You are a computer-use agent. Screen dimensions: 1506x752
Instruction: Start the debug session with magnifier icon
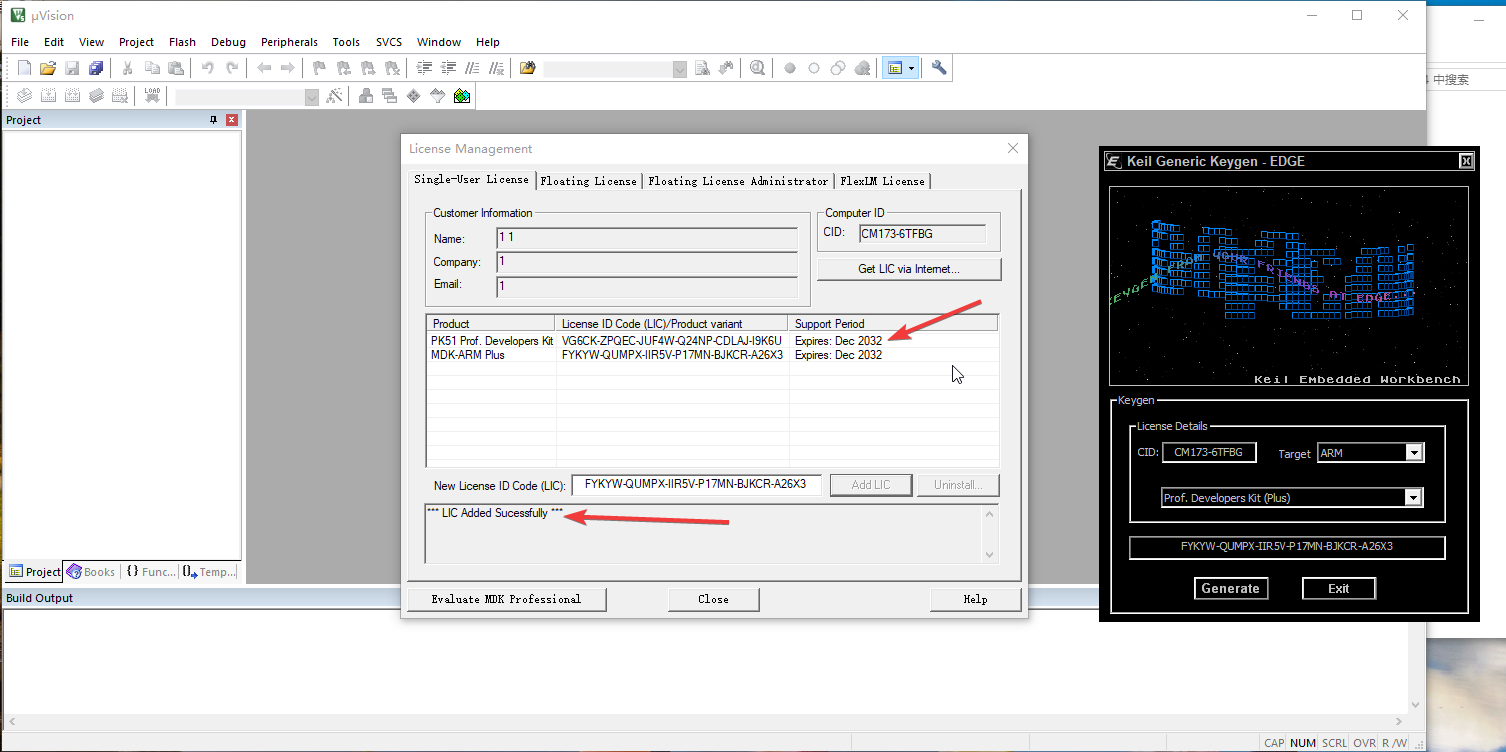[758, 68]
